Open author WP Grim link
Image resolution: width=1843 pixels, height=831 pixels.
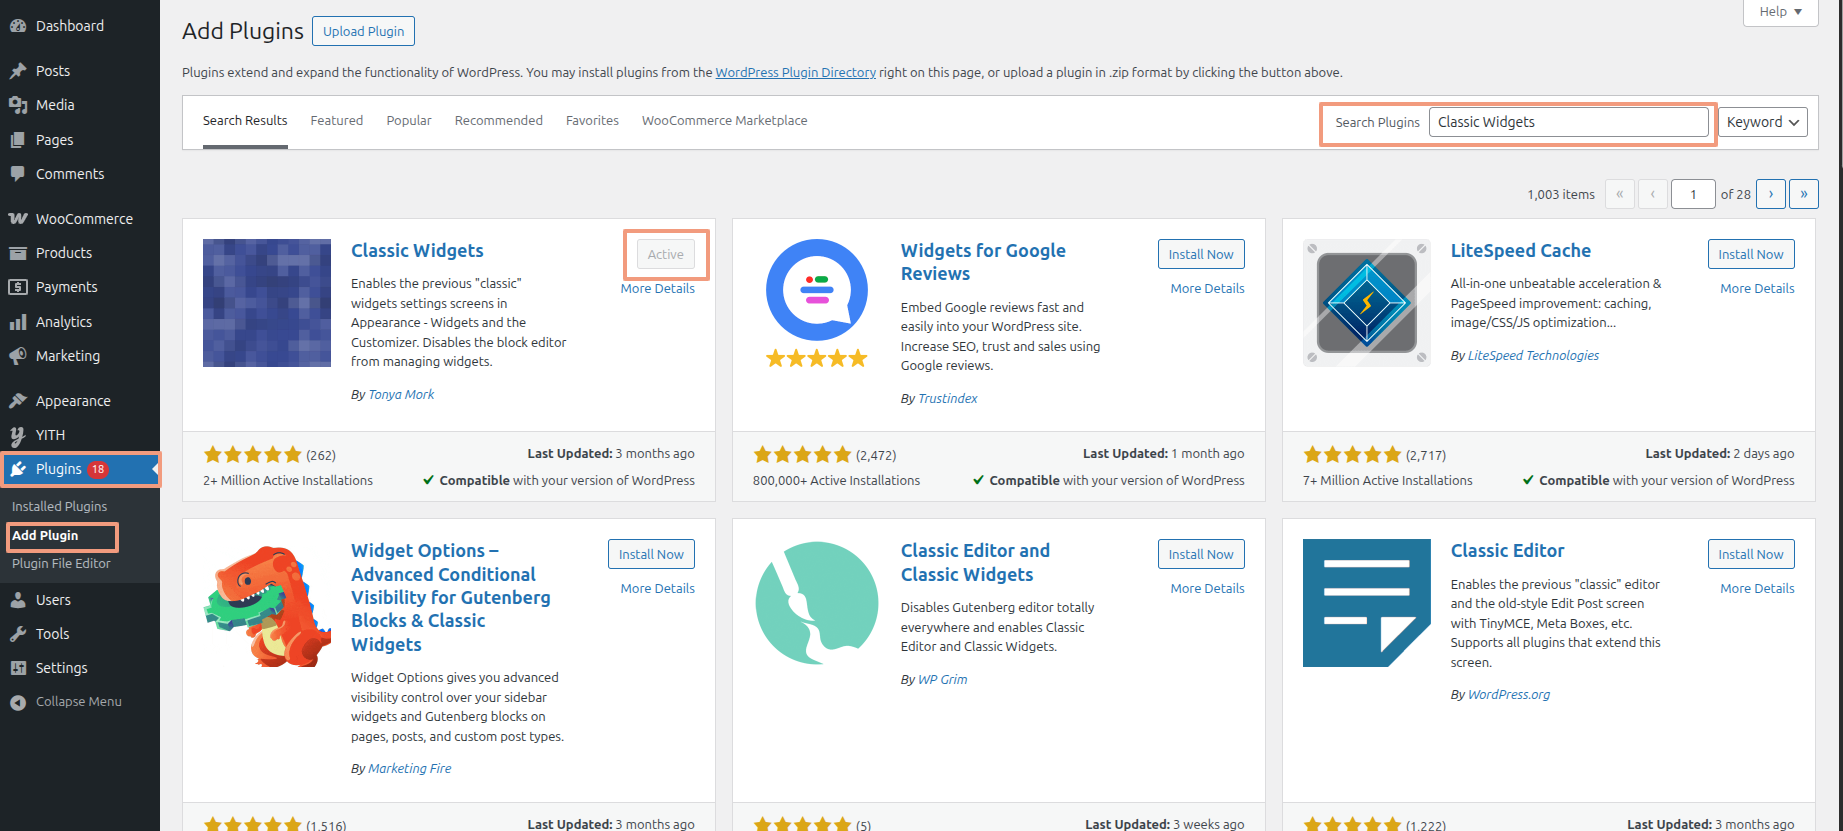click(x=943, y=680)
